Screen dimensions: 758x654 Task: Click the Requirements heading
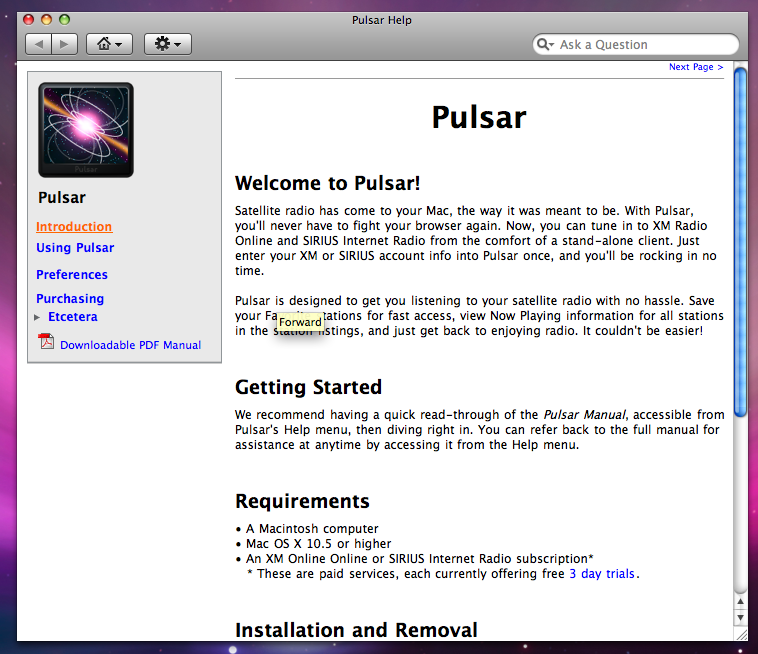pyautogui.click(x=302, y=502)
